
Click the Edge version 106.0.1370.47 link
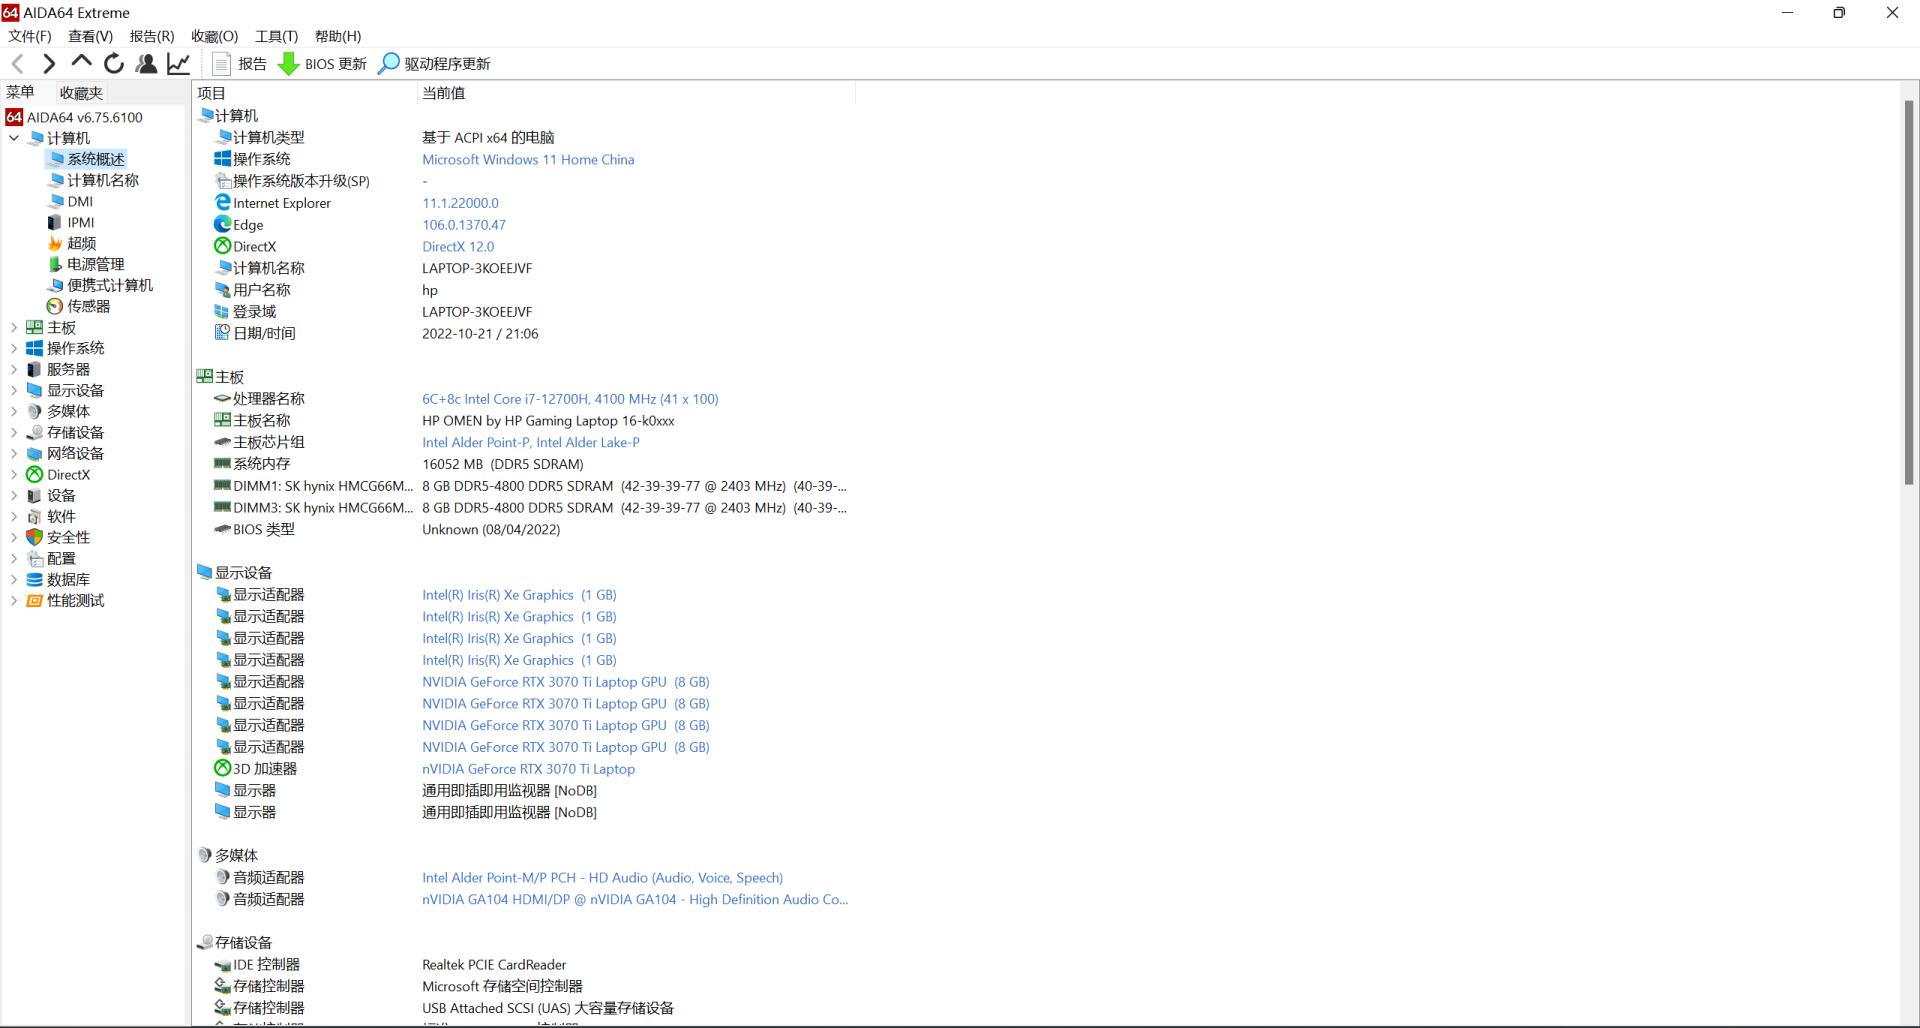(x=464, y=225)
